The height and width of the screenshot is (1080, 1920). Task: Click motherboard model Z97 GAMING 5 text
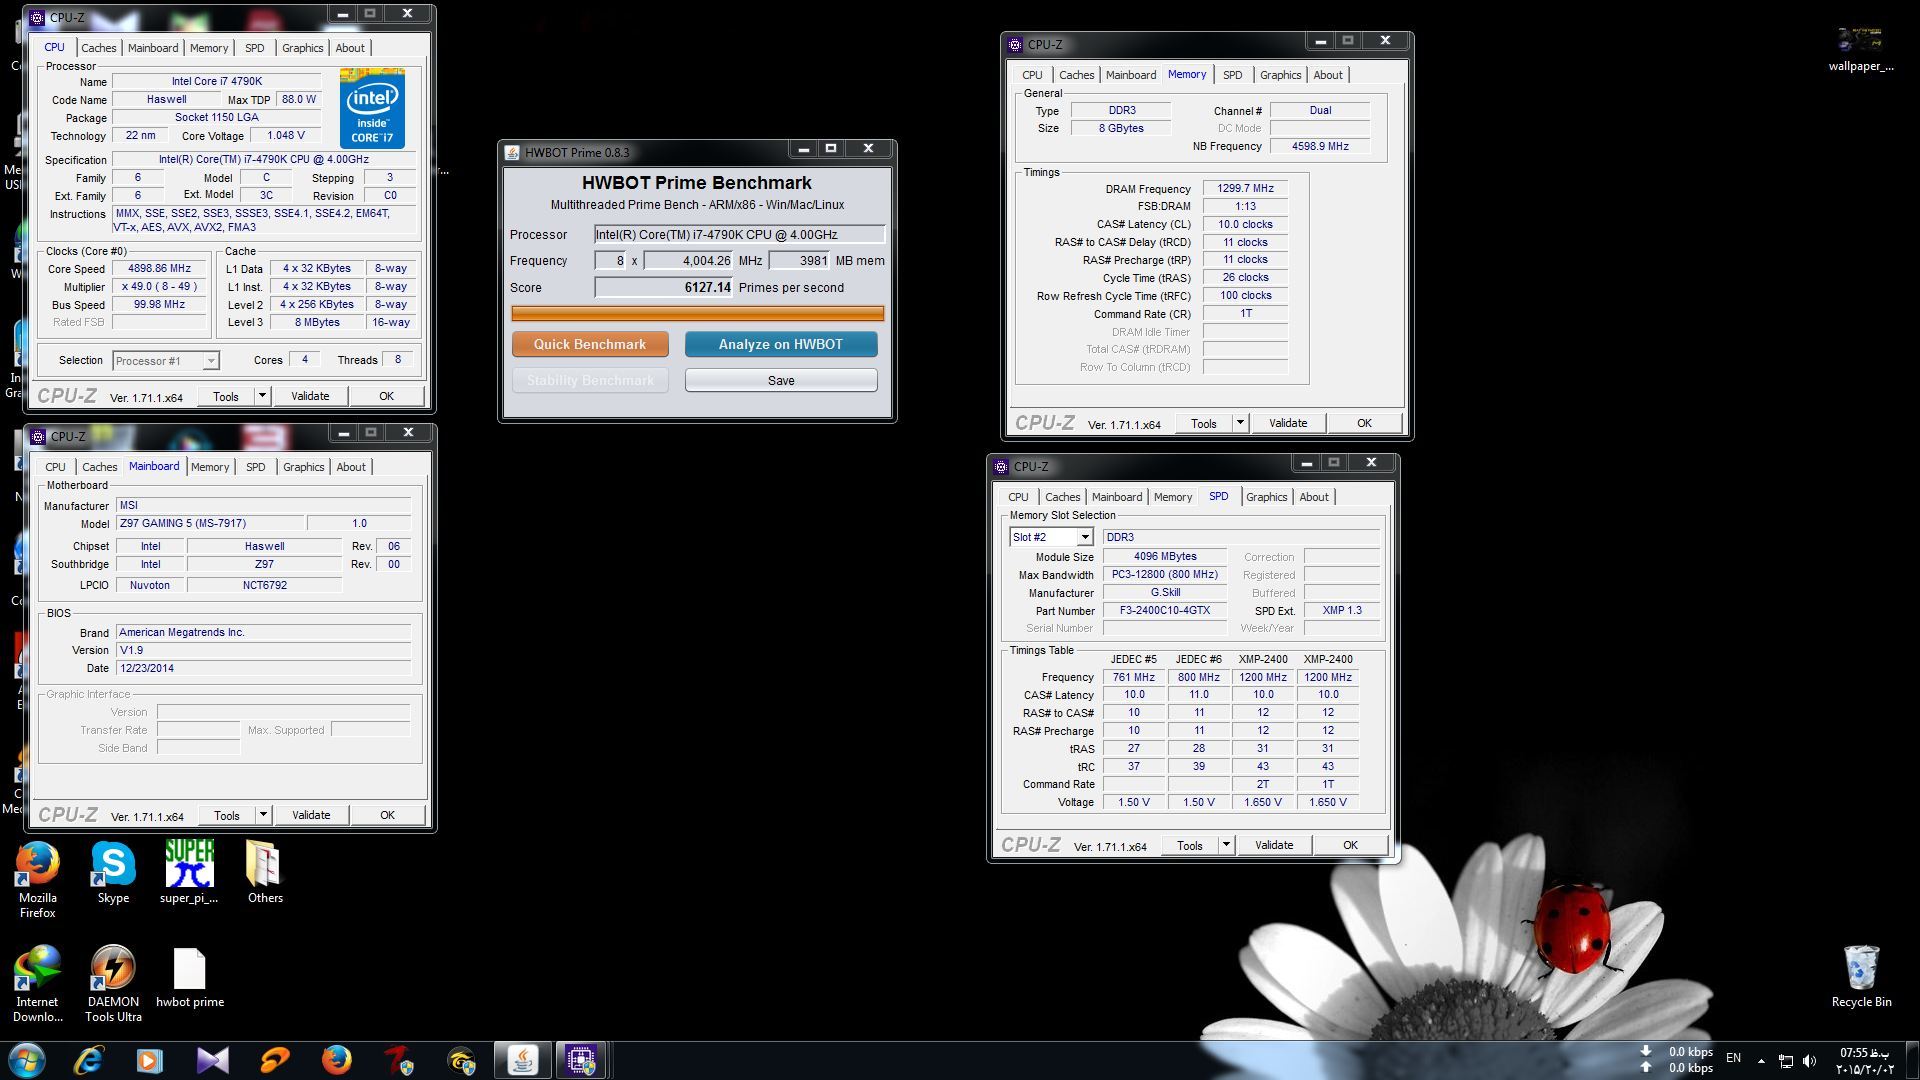pyautogui.click(x=182, y=523)
